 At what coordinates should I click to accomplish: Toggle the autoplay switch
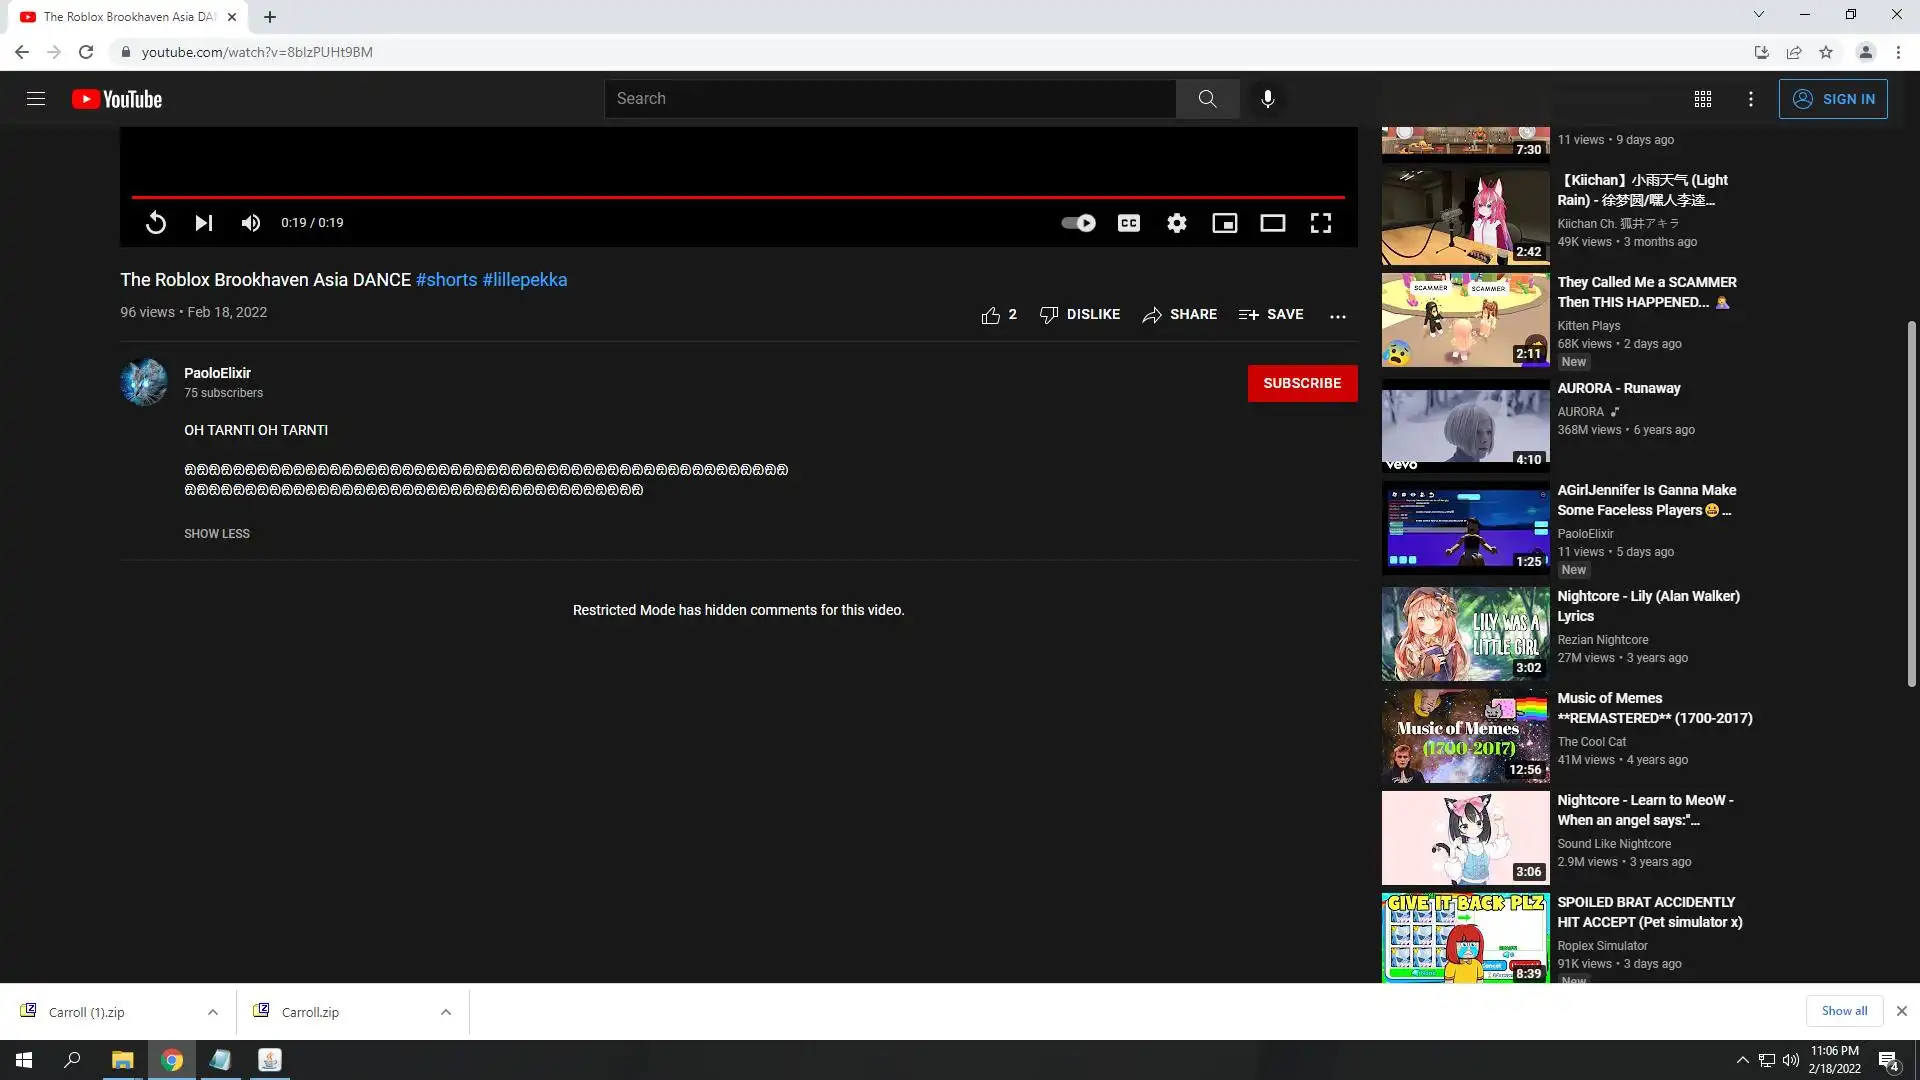pyautogui.click(x=1078, y=223)
